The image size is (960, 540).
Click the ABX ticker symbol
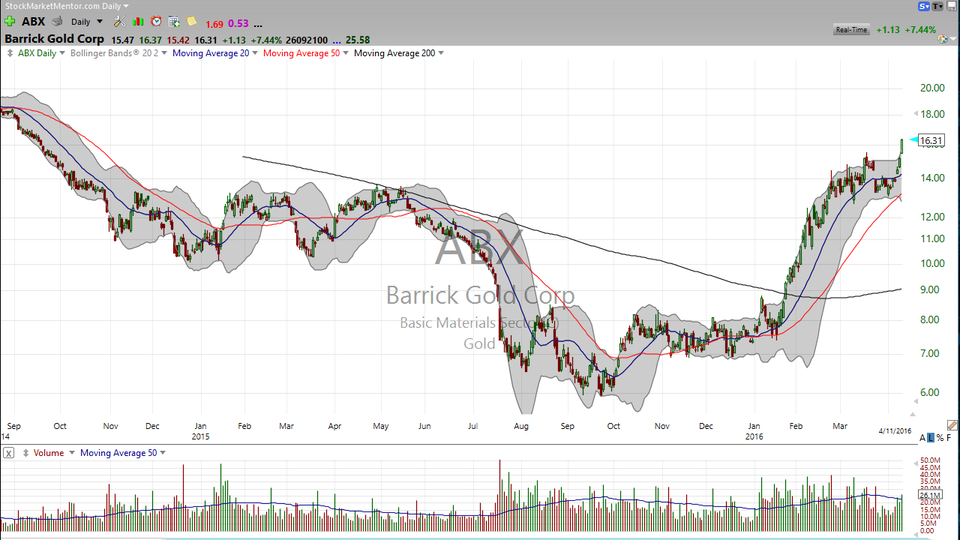tap(33, 21)
